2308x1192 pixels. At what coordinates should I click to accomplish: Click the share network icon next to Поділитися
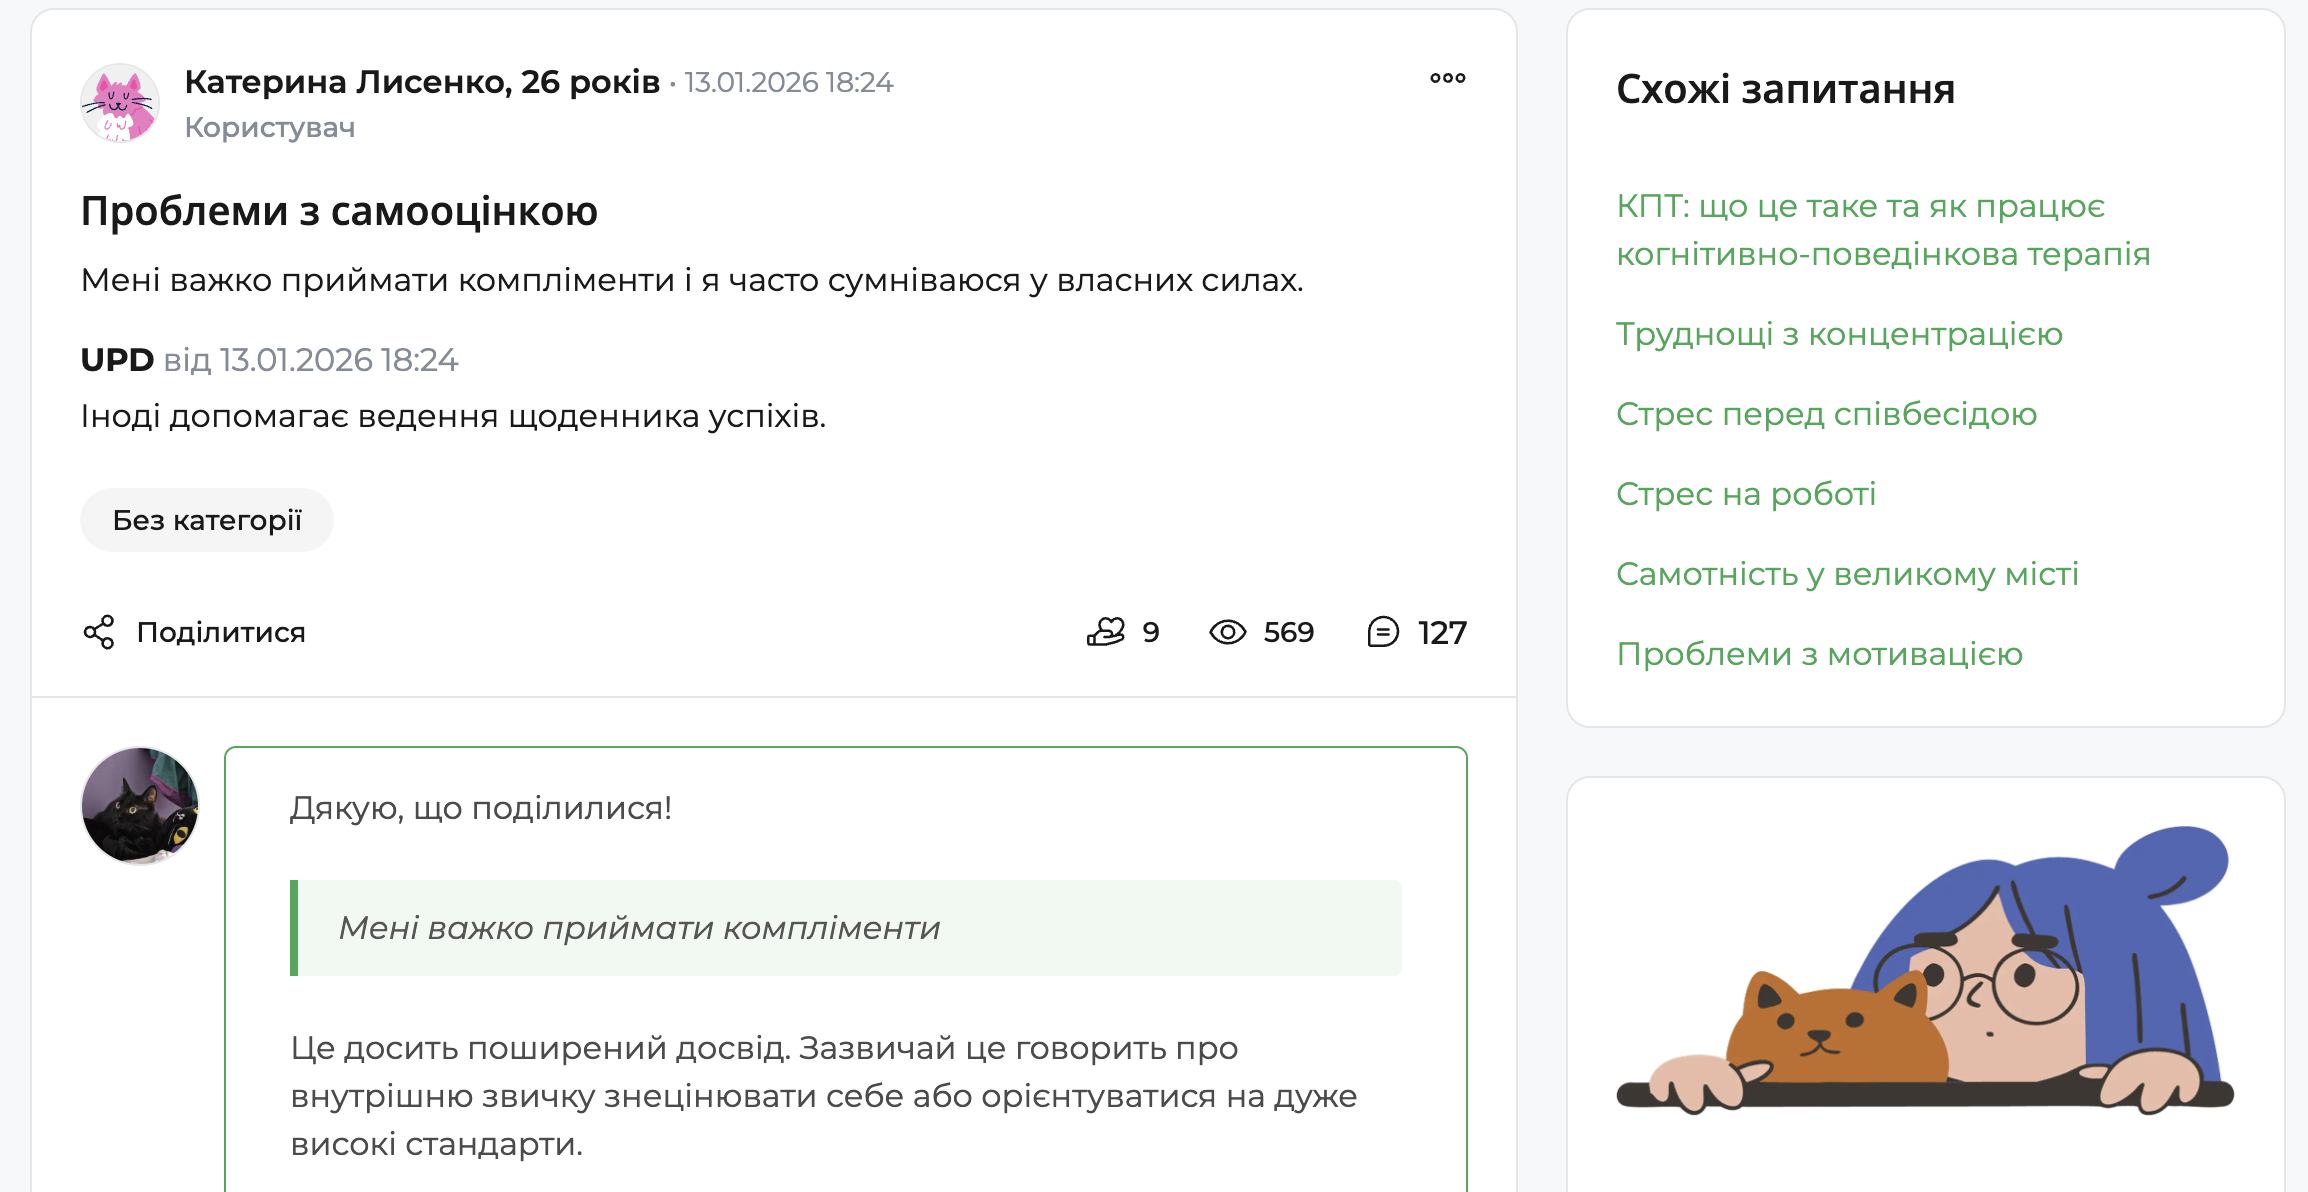101,631
